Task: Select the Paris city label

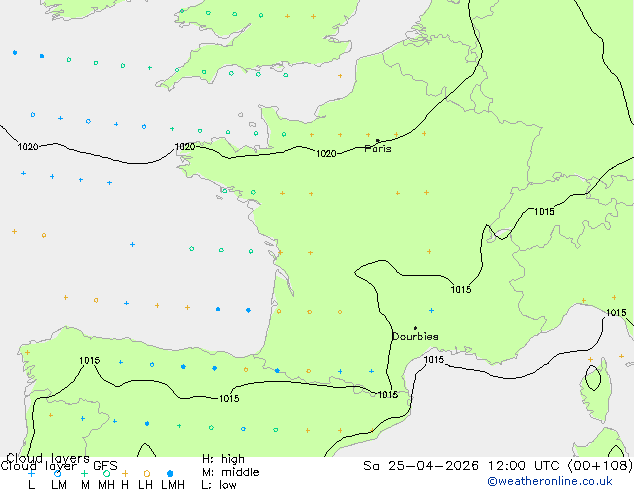Action: tap(378, 149)
